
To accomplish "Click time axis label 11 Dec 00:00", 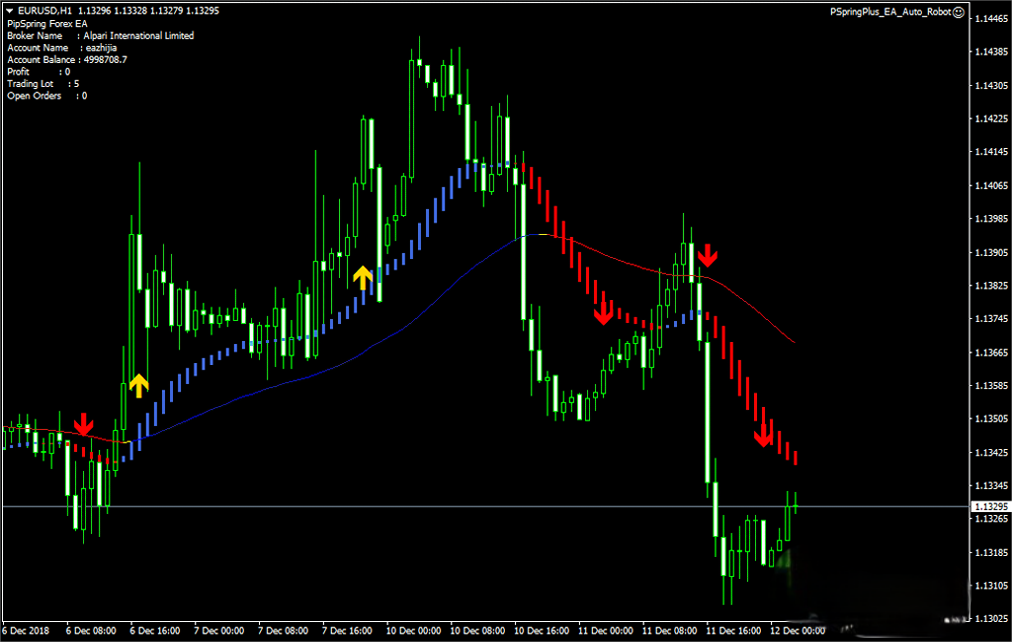I will click(x=605, y=630).
